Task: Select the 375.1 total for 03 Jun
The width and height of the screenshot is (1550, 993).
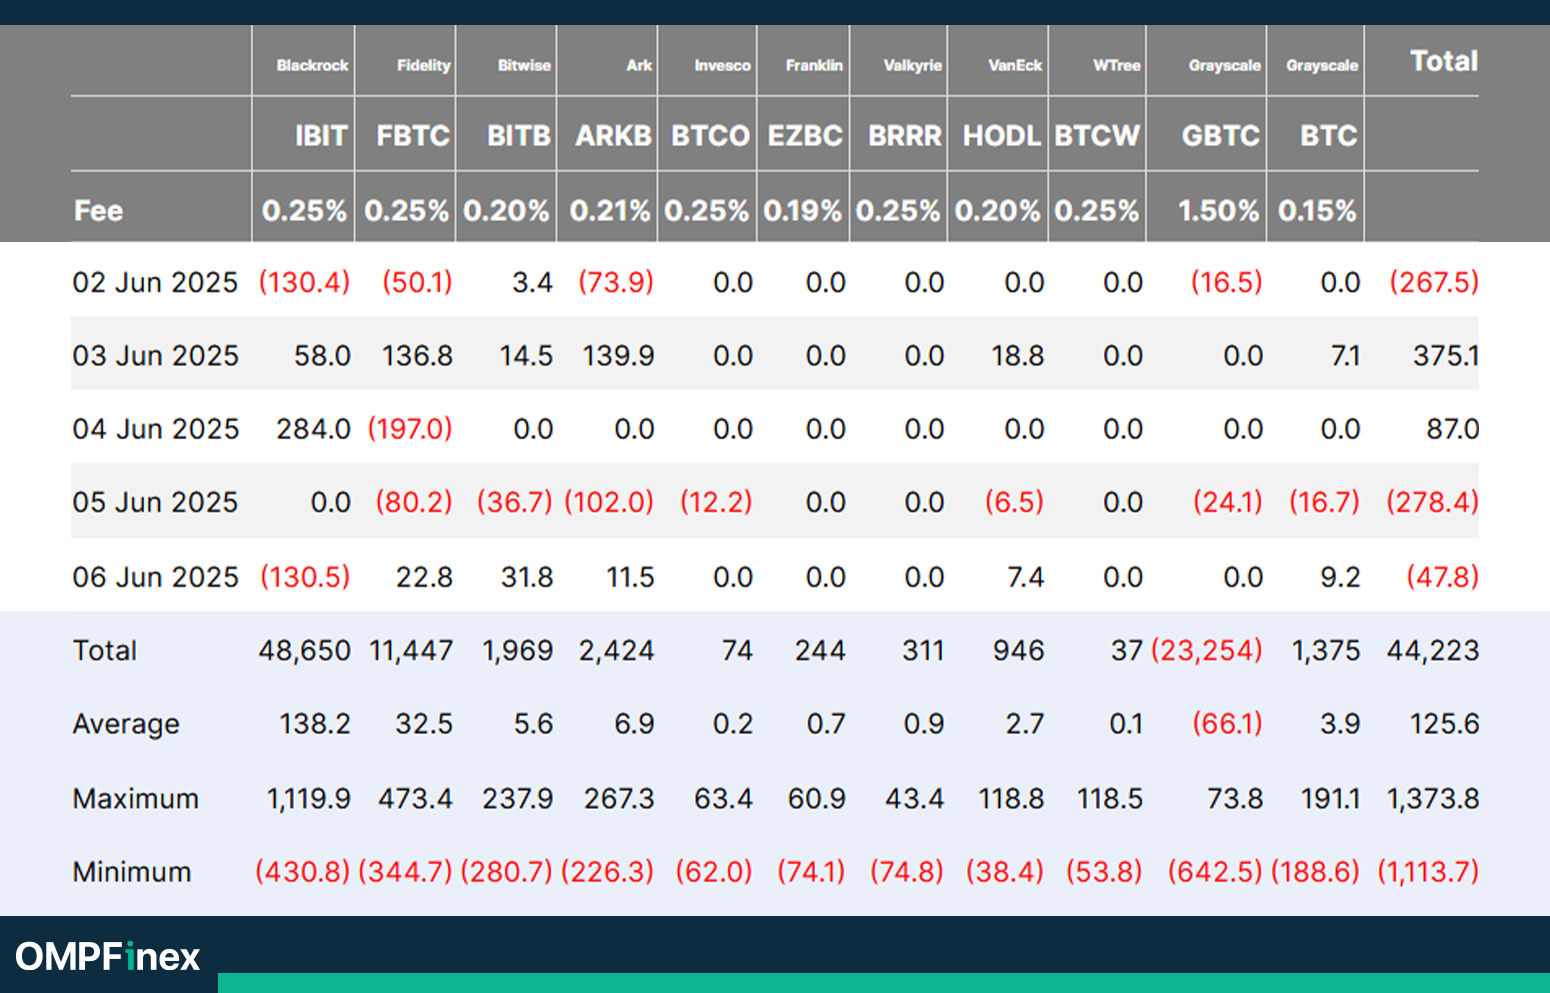Action: pyautogui.click(x=1445, y=355)
